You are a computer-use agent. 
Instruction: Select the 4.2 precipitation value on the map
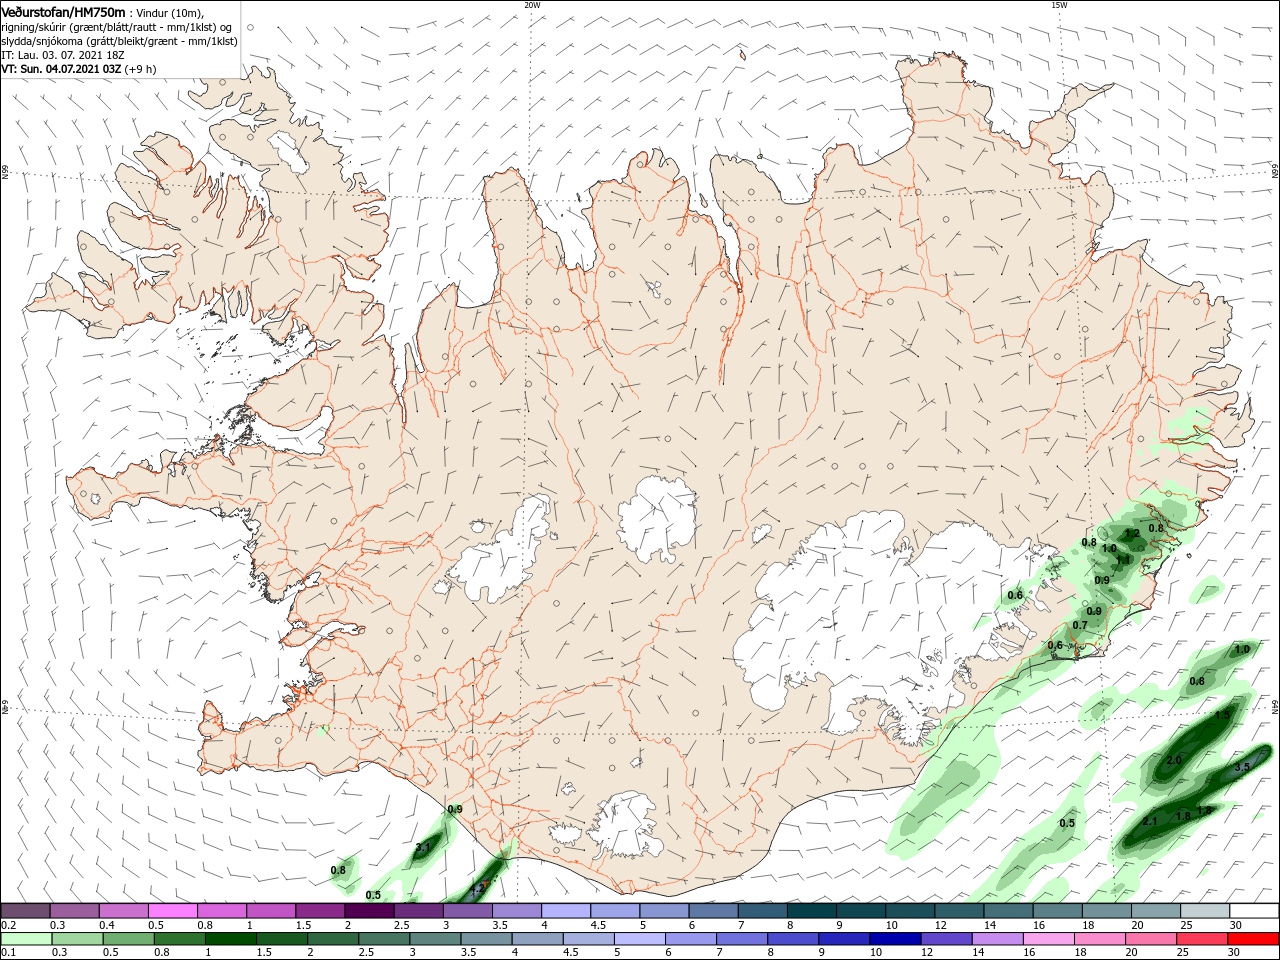pyautogui.click(x=477, y=887)
